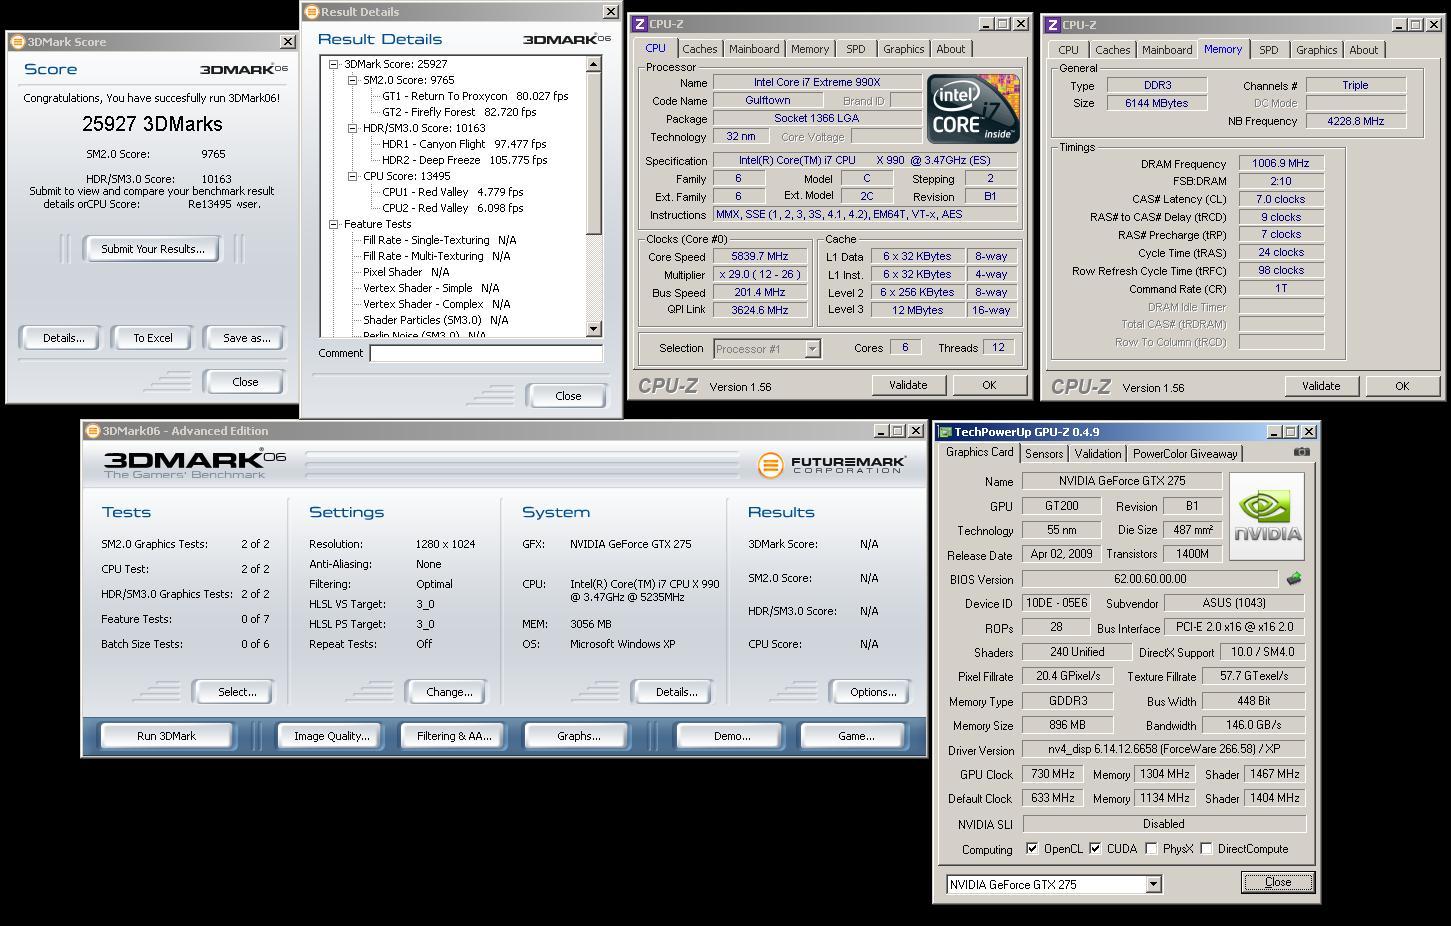Collapse the 3DMark Score: 25927 tree node
The image size is (1451, 926).
[334, 64]
